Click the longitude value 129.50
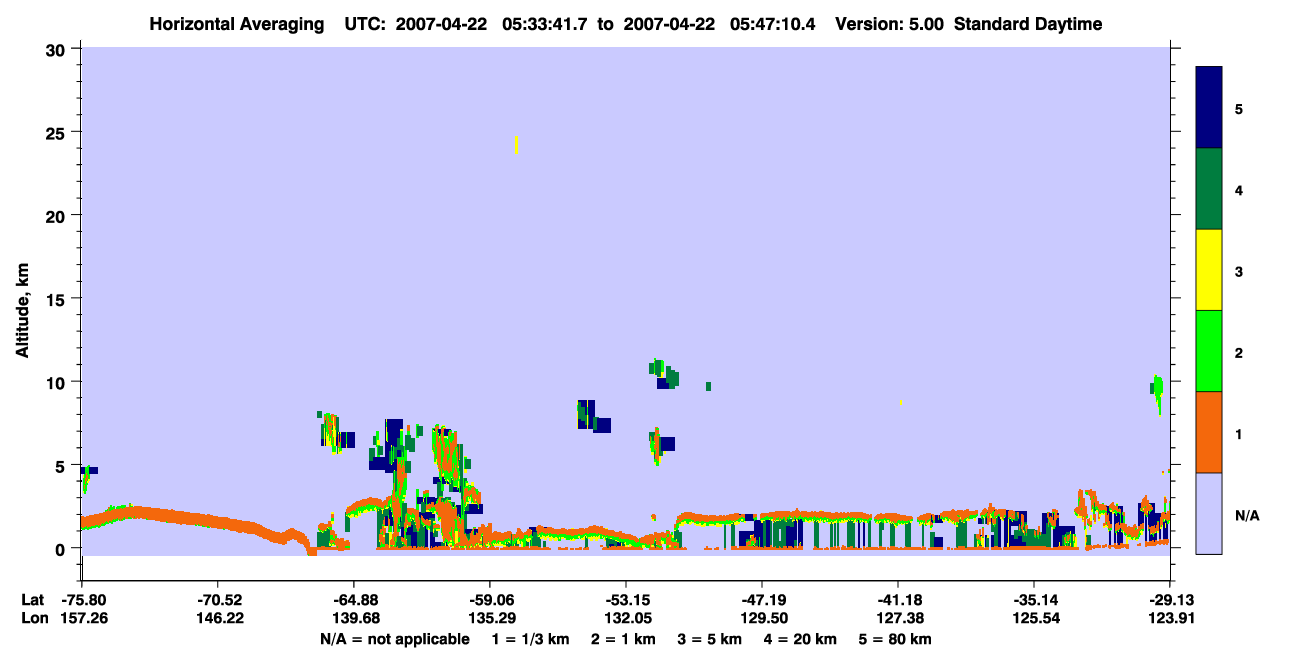The height and width of the screenshot is (667, 1300). point(762,619)
